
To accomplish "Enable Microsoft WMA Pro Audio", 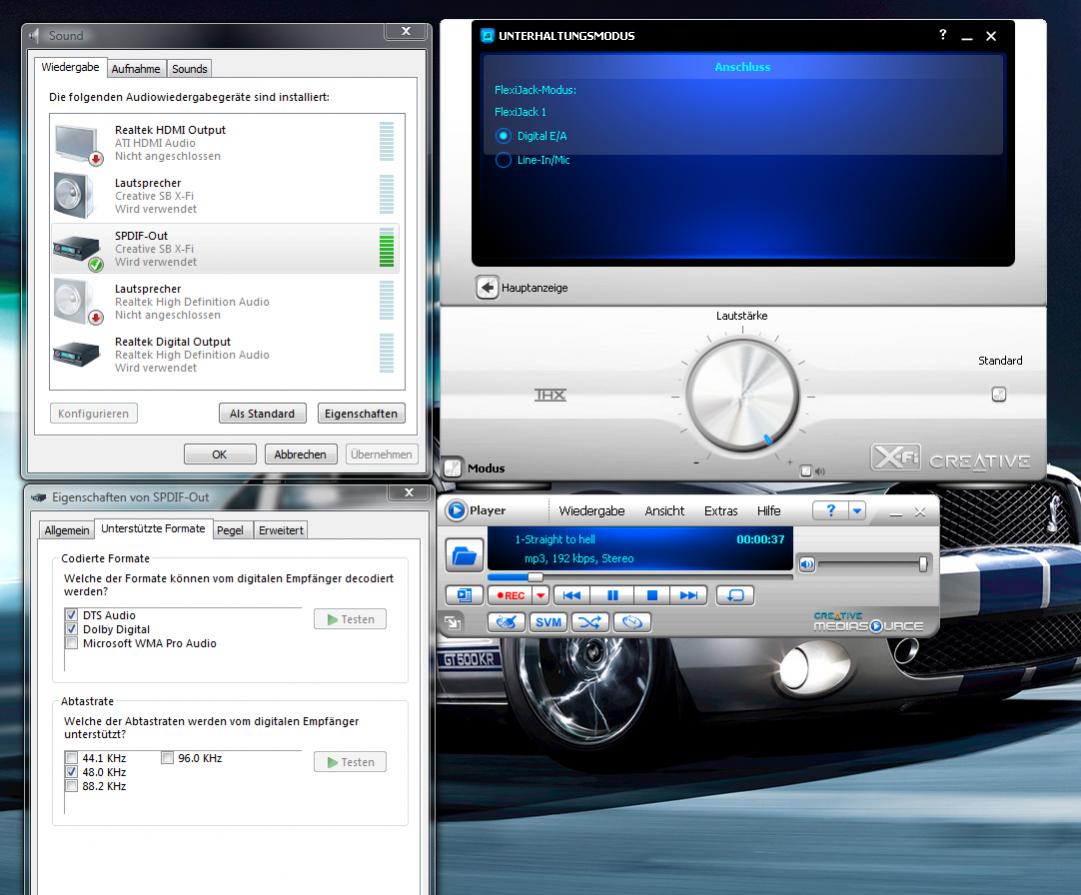I will click(x=71, y=643).
